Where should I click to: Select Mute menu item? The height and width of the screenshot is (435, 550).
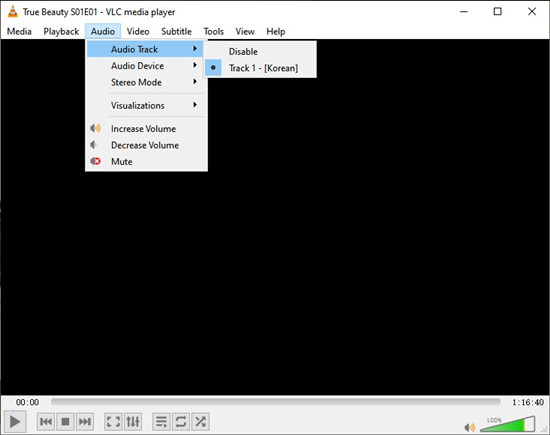pos(145,161)
